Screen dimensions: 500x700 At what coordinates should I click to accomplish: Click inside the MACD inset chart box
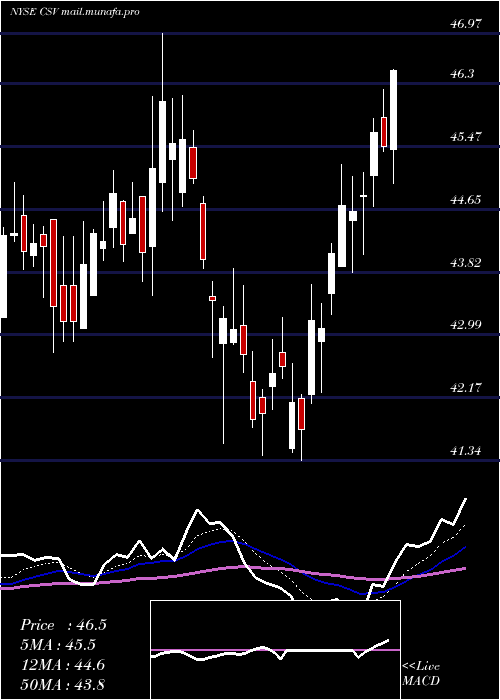(x=275, y=650)
